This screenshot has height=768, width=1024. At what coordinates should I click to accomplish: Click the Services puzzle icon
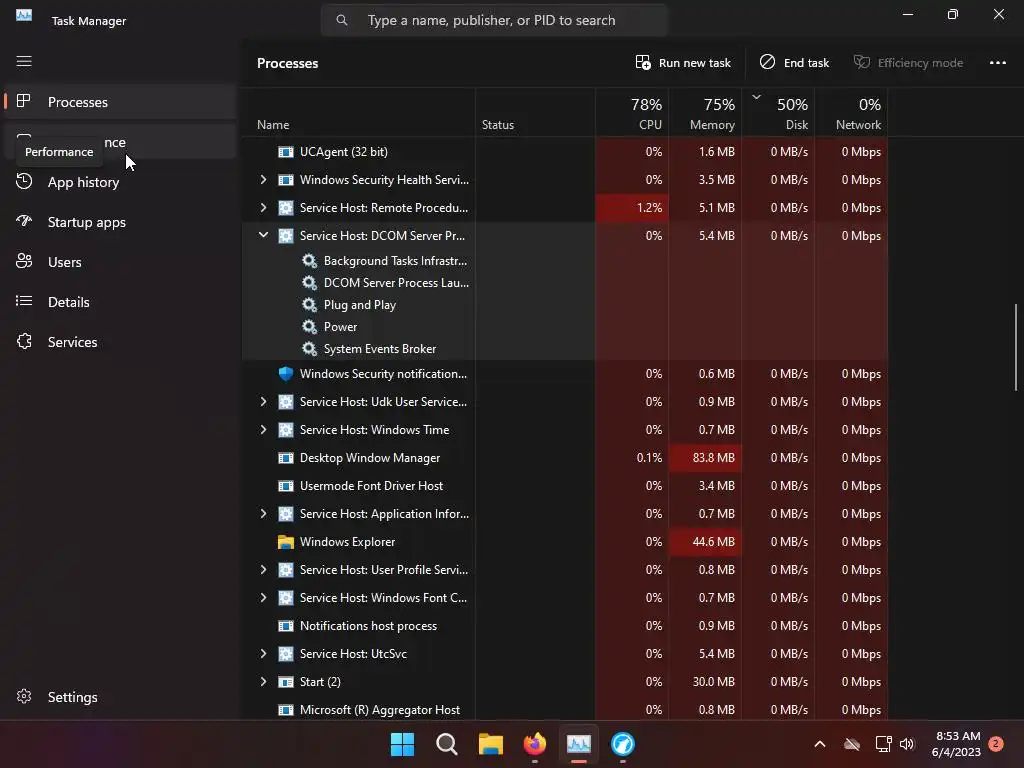coord(24,341)
